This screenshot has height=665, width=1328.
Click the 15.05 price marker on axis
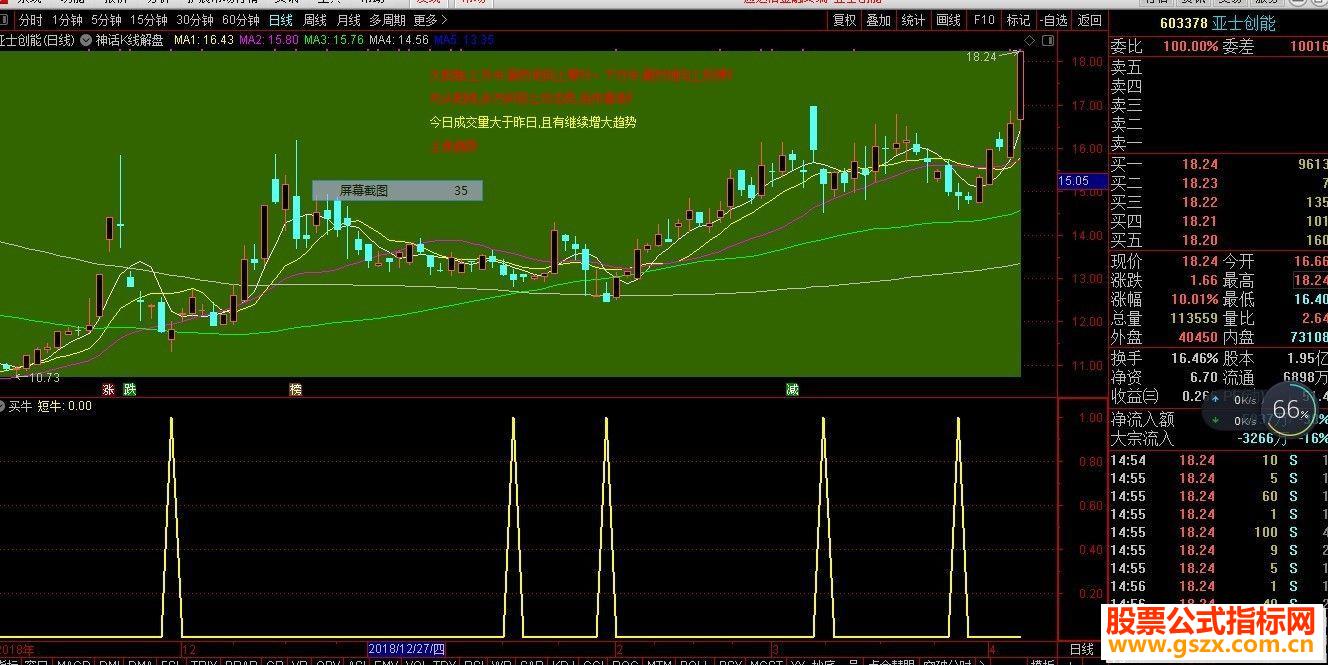pos(1082,181)
